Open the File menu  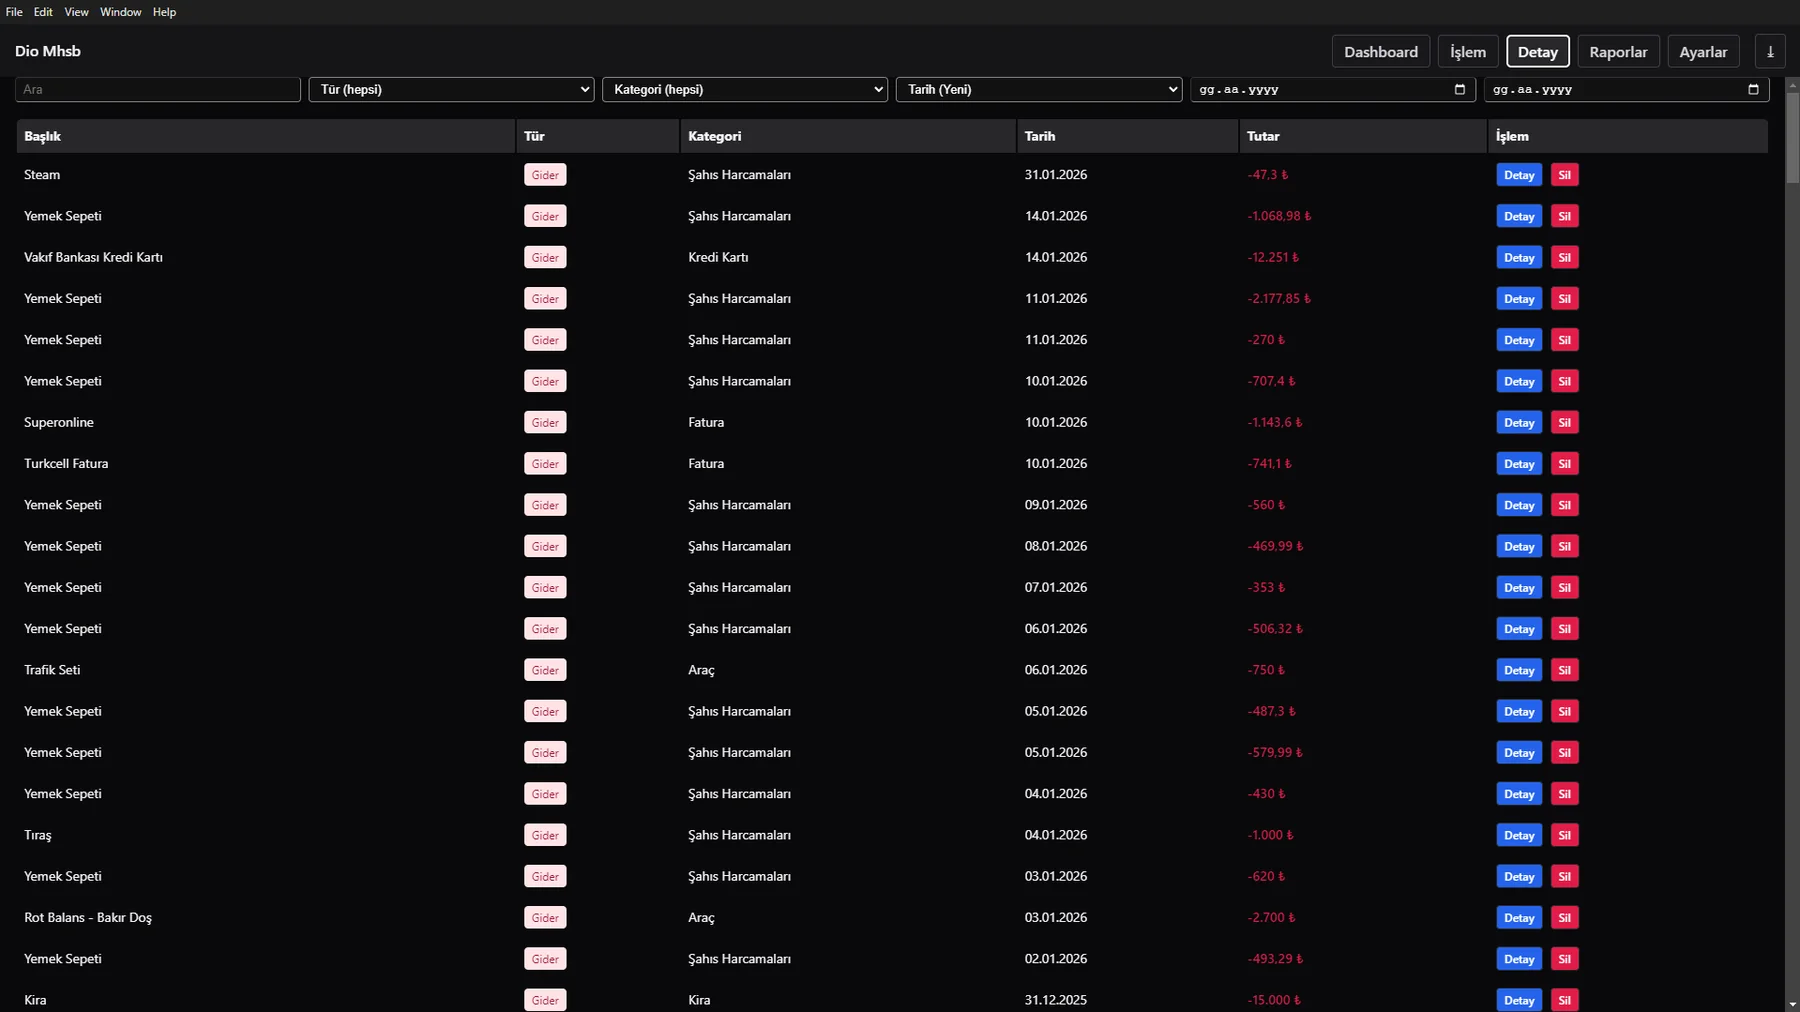click(x=14, y=12)
